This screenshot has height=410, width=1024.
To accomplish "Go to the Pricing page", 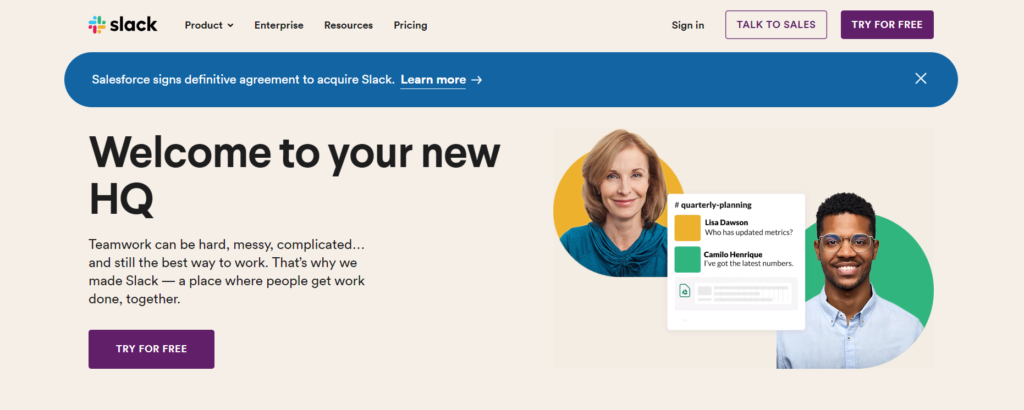I will coord(410,25).
